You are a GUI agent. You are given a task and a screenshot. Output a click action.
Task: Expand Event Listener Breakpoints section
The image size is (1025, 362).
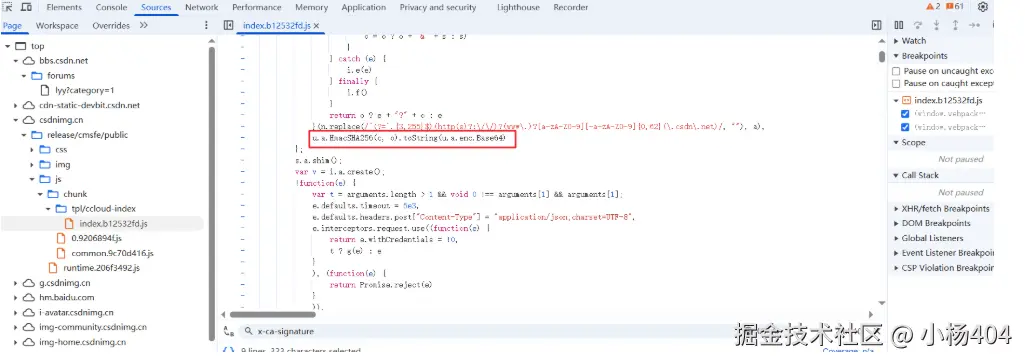point(896,253)
